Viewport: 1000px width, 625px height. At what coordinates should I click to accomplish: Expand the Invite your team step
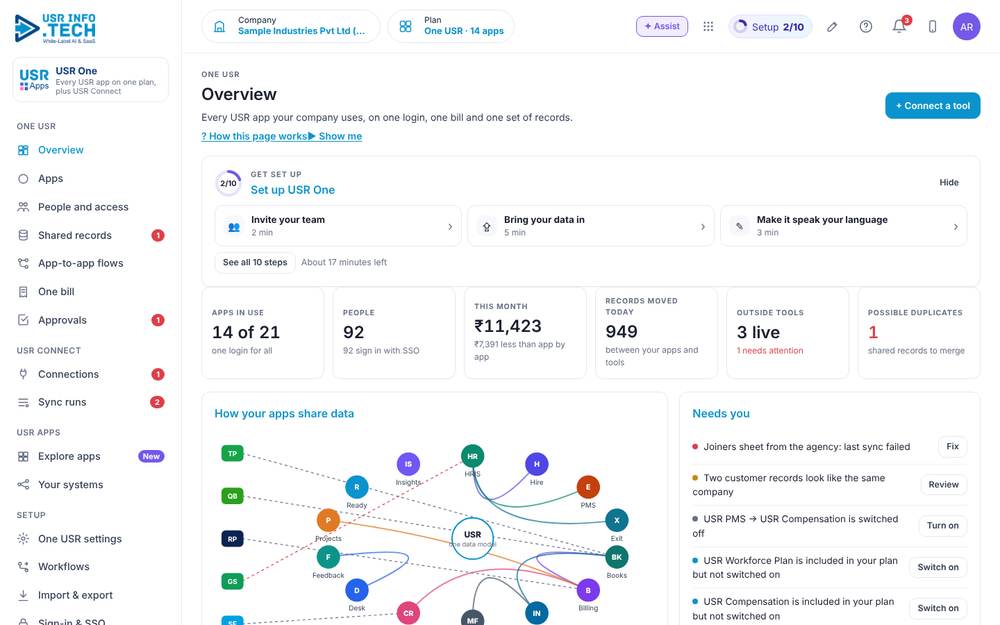point(338,226)
